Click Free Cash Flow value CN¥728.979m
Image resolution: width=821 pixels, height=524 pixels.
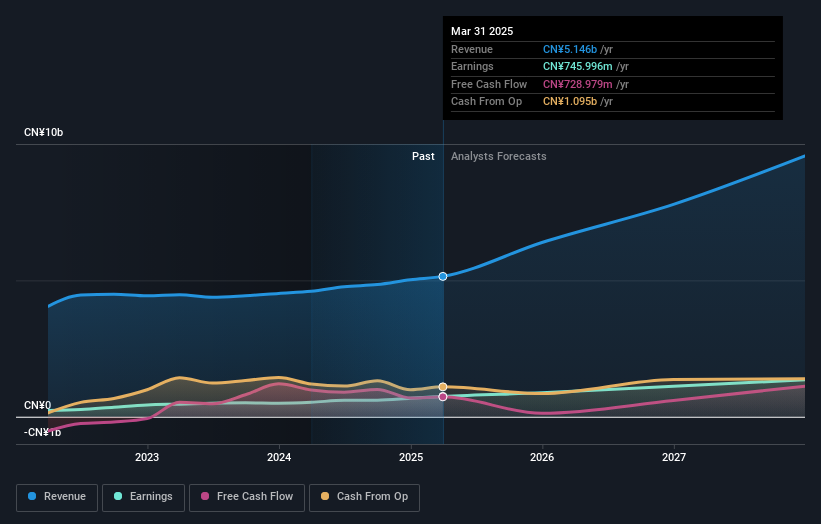click(578, 84)
